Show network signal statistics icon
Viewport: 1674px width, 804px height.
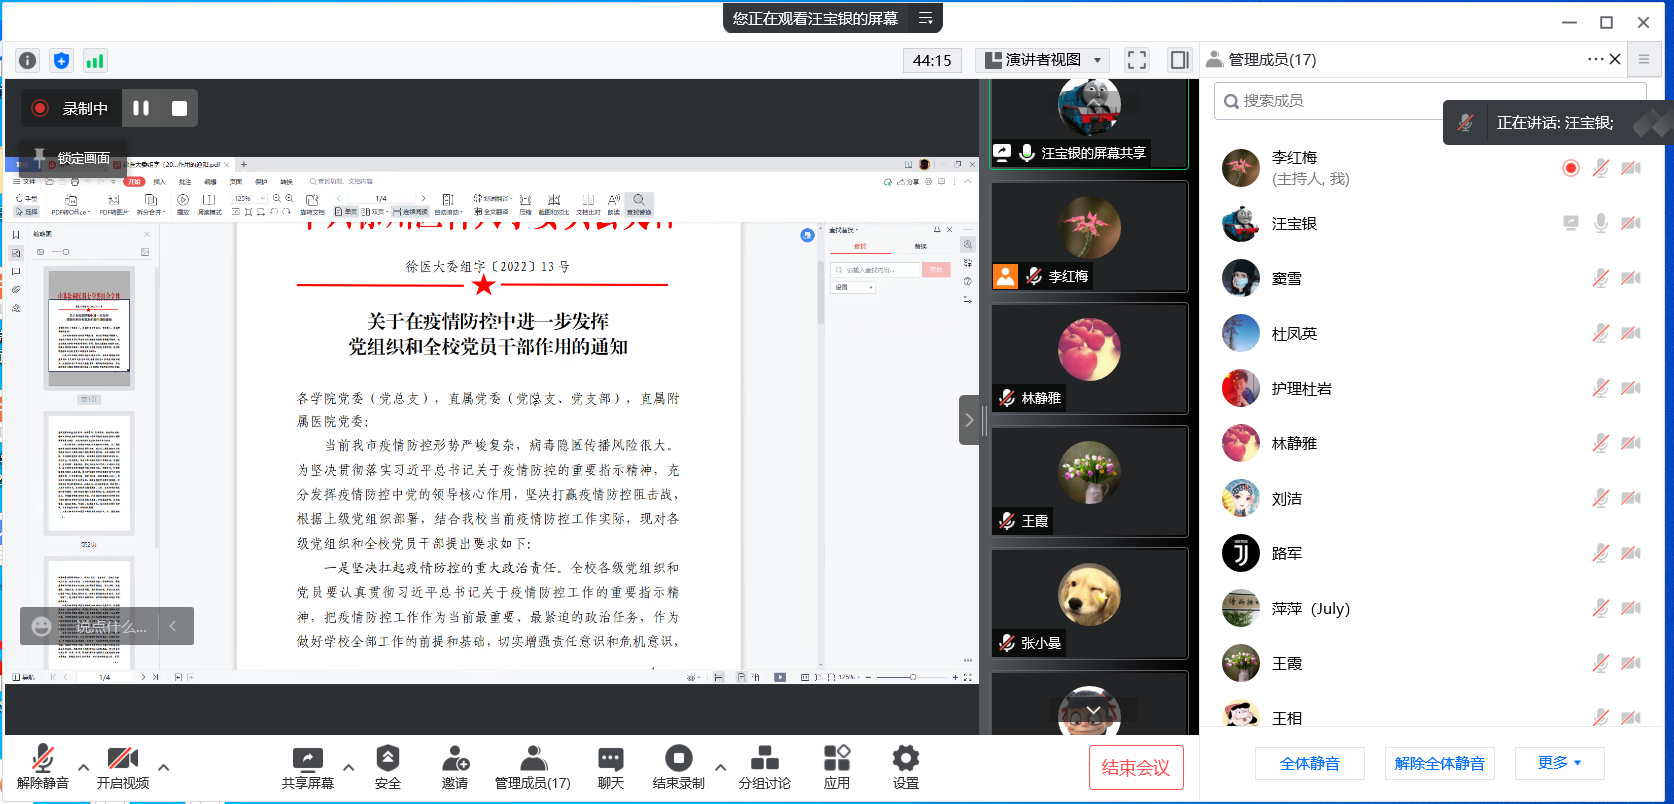point(95,61)
